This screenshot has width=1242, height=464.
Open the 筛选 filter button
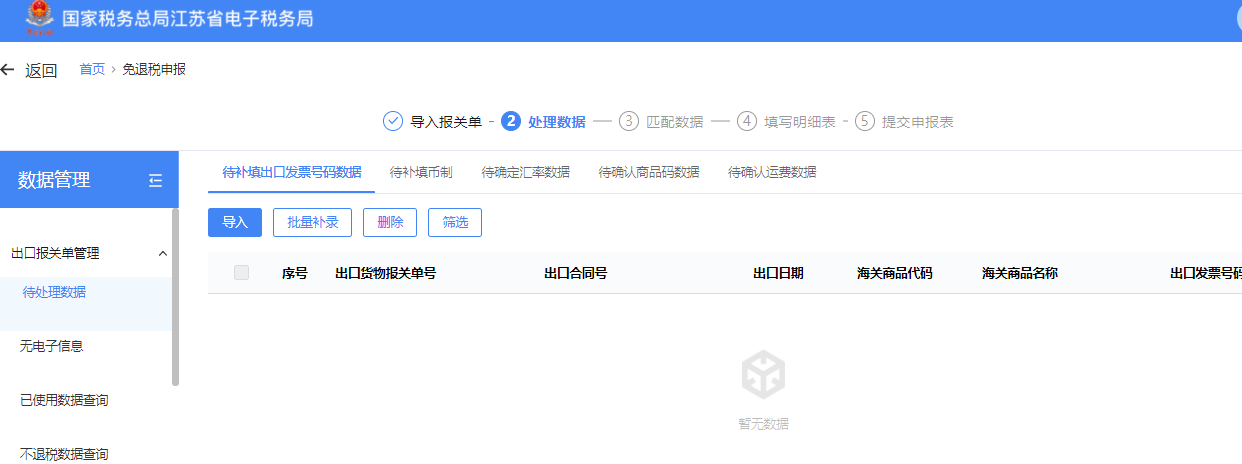(455, 223)
